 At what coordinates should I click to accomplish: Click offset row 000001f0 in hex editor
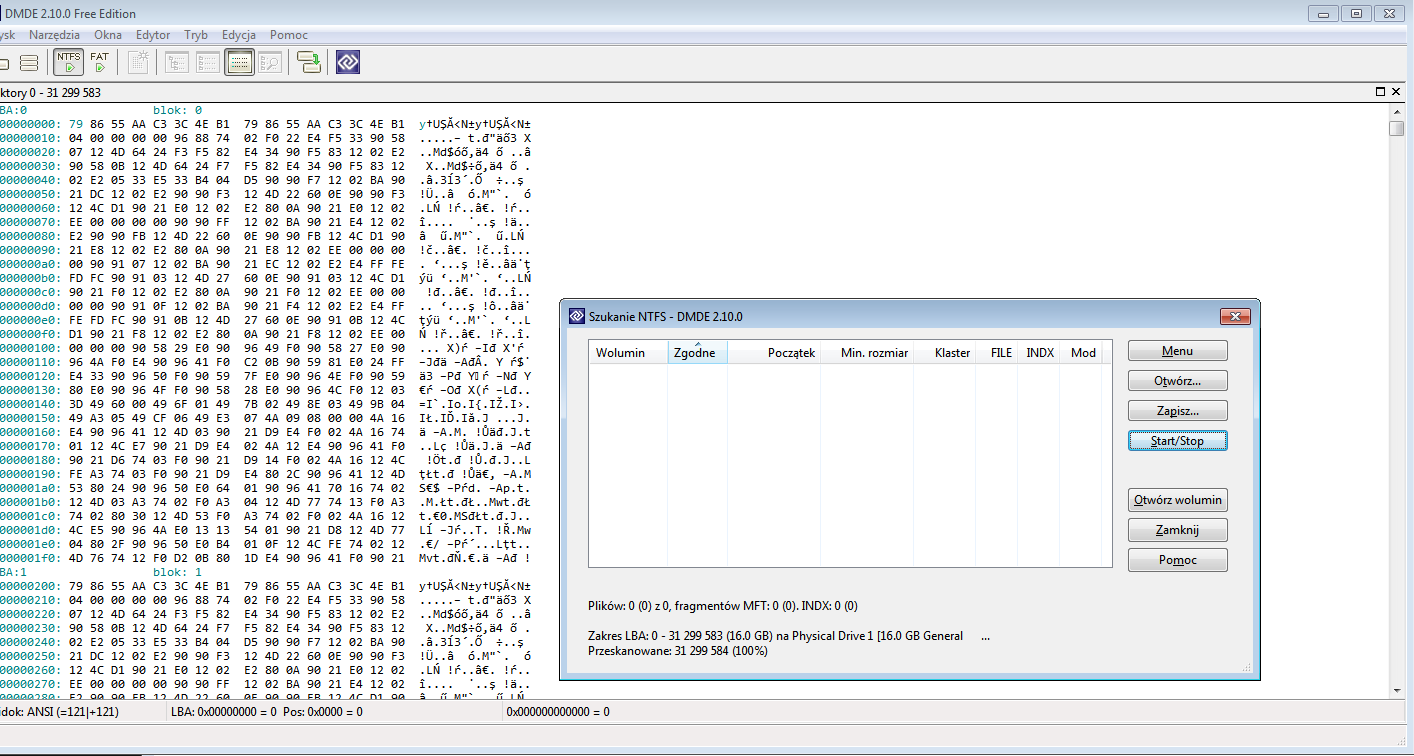[x=265, y=558]
